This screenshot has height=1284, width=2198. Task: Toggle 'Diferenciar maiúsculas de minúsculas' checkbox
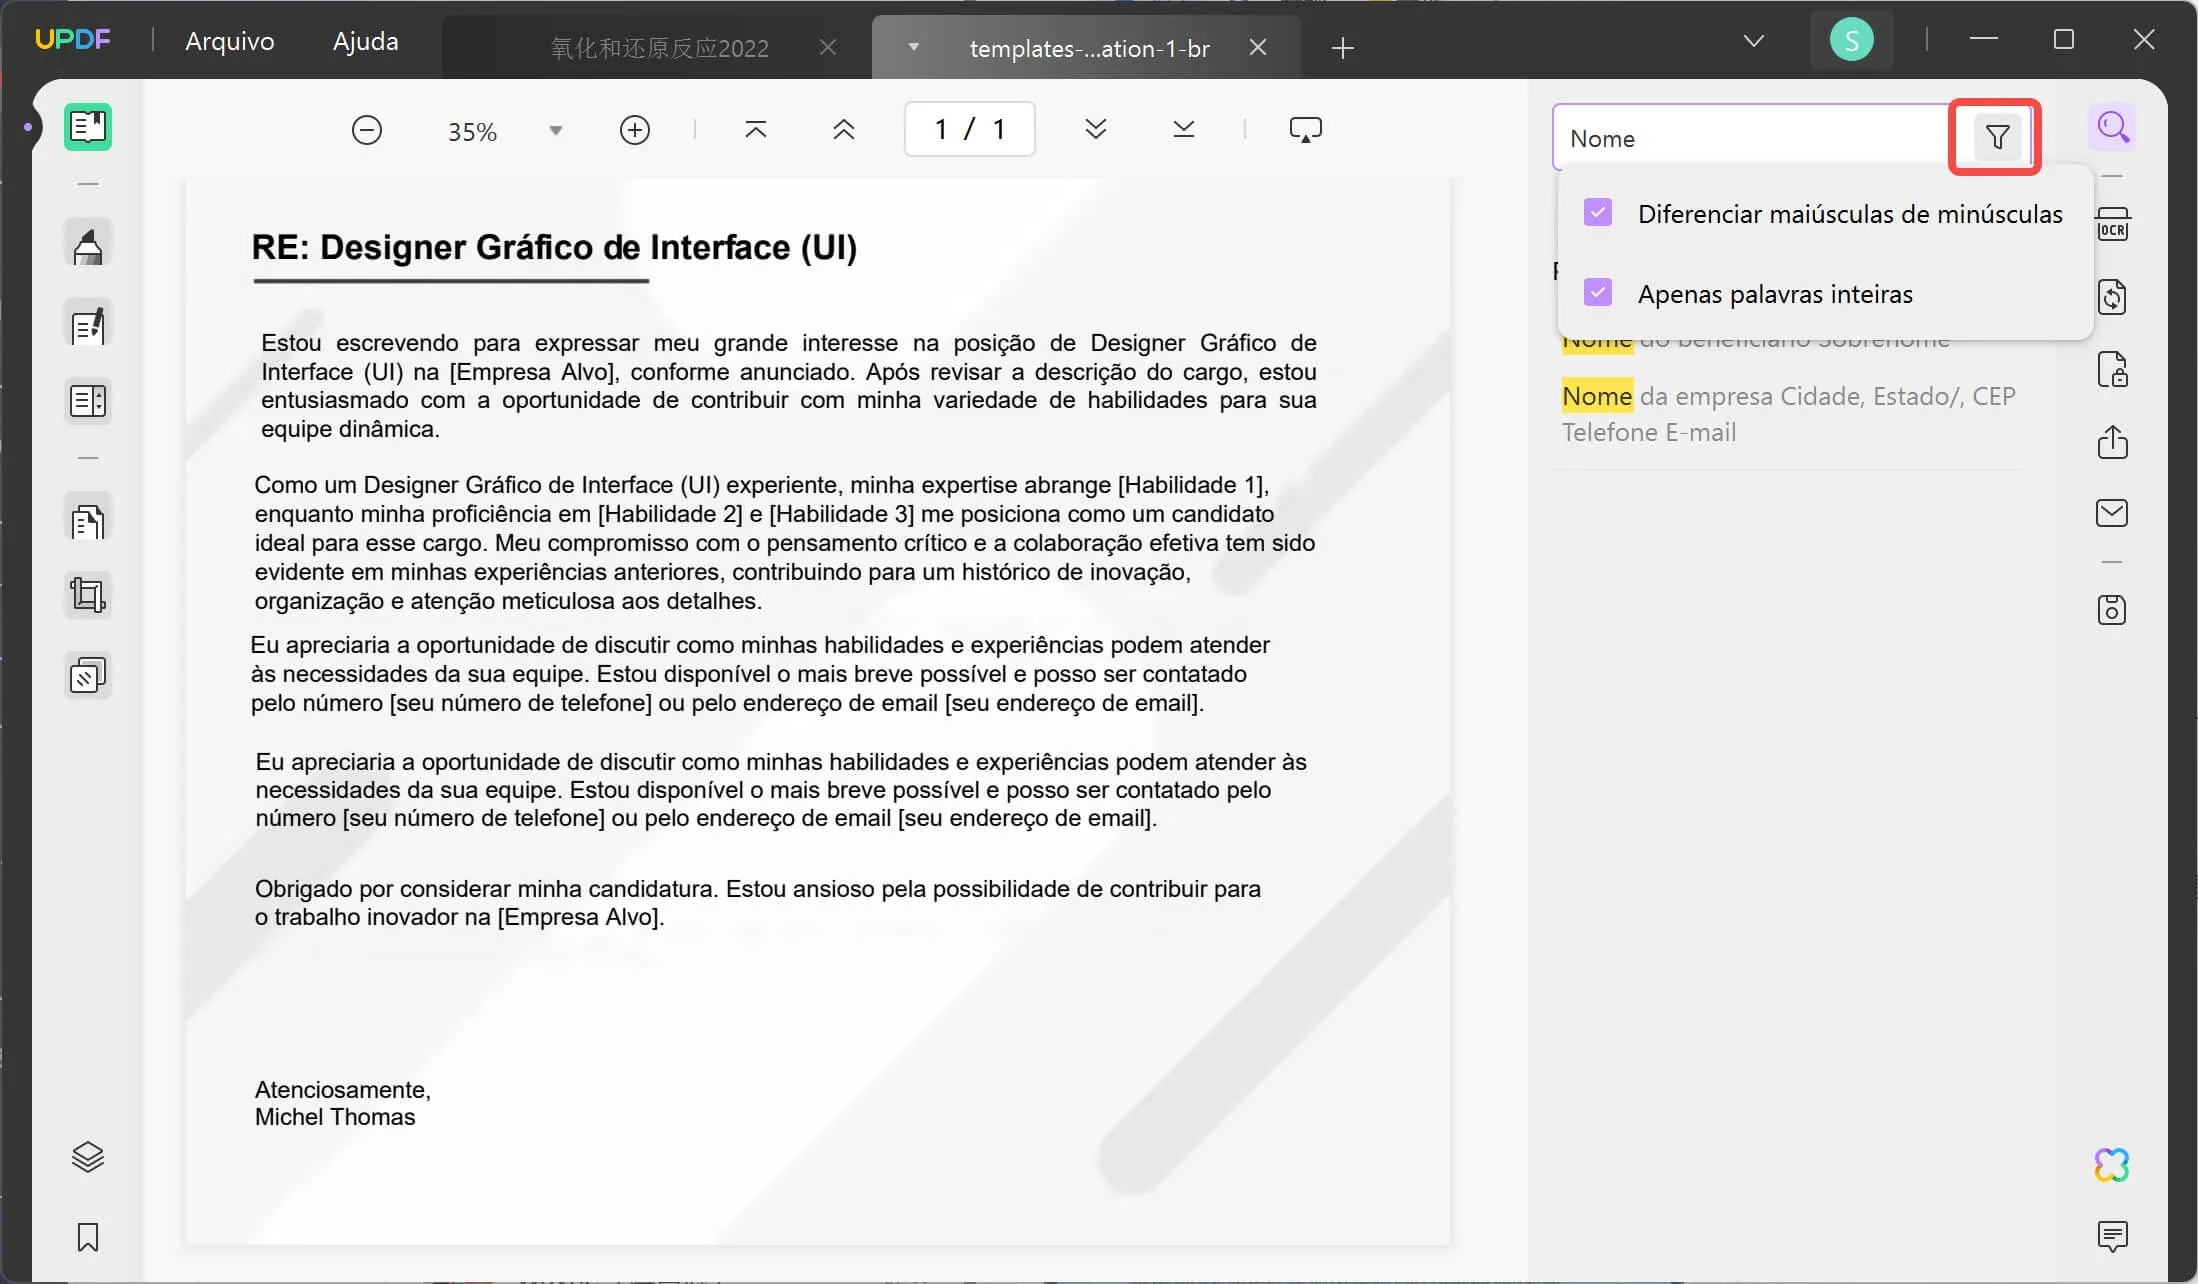pos(1599,212)
